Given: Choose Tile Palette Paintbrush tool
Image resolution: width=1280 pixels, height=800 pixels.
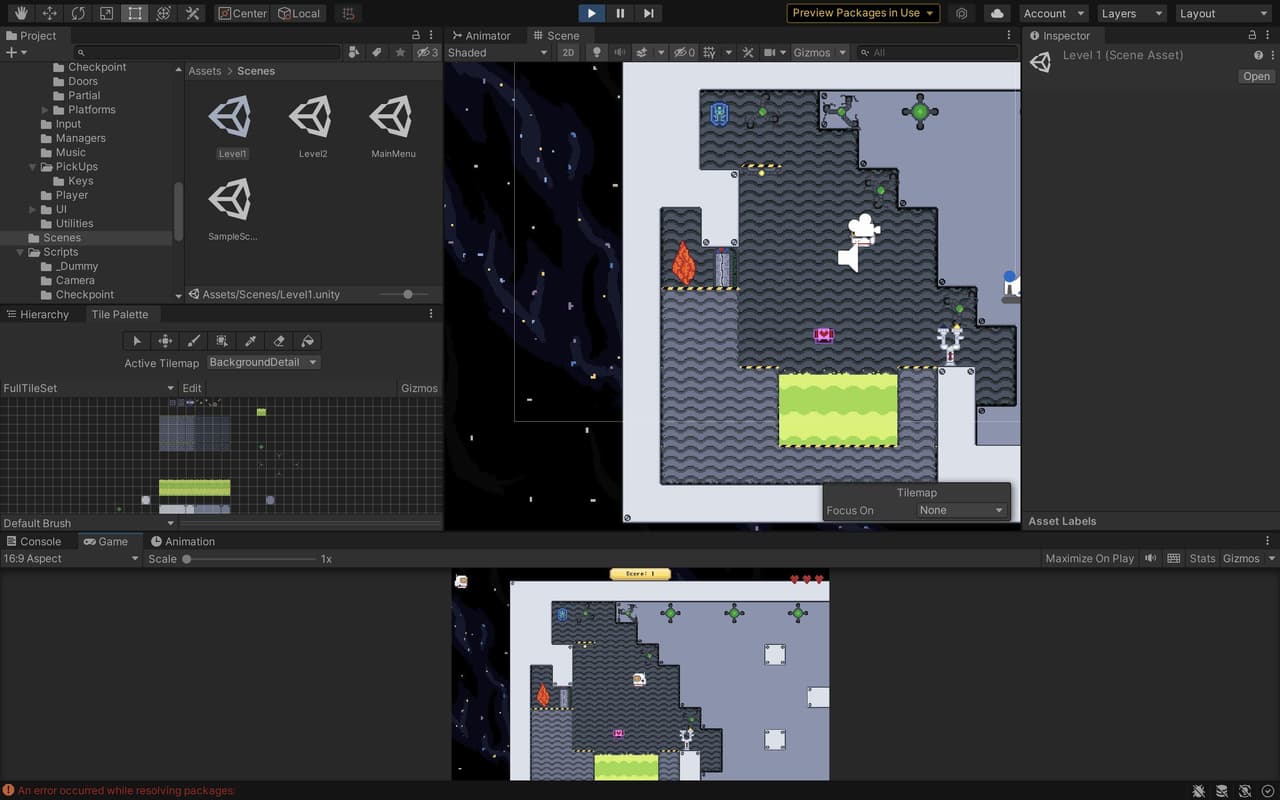Looking at the screenshot, I should [194, 341].
